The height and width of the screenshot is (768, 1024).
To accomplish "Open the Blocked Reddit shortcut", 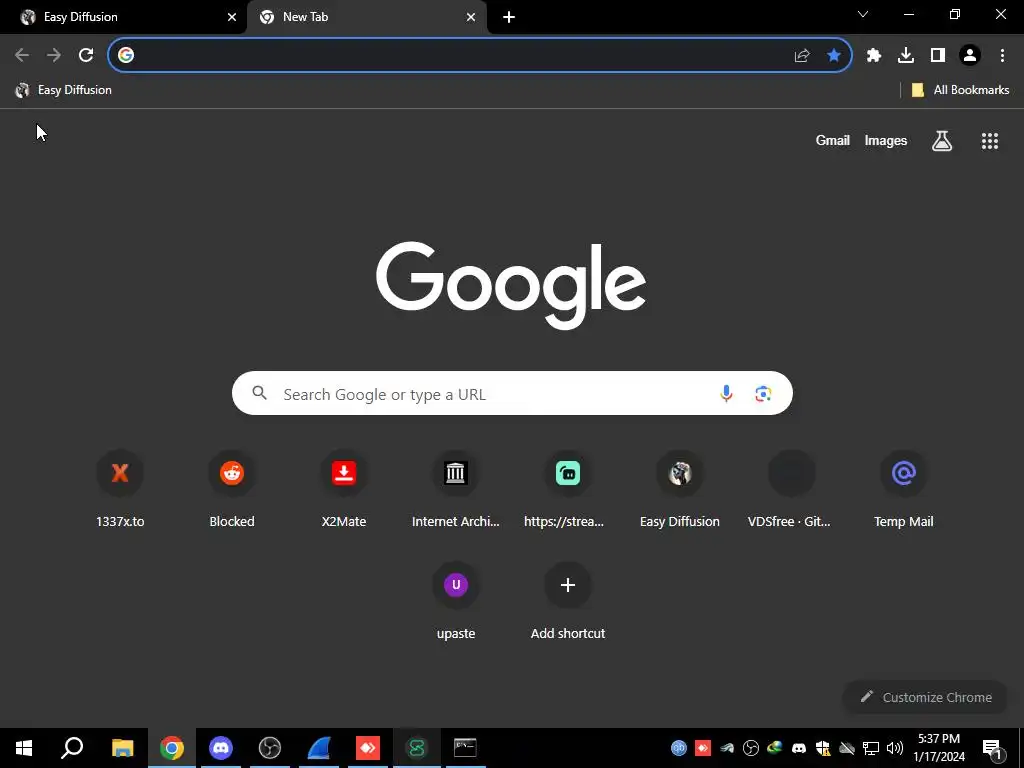I will point(232,488).
